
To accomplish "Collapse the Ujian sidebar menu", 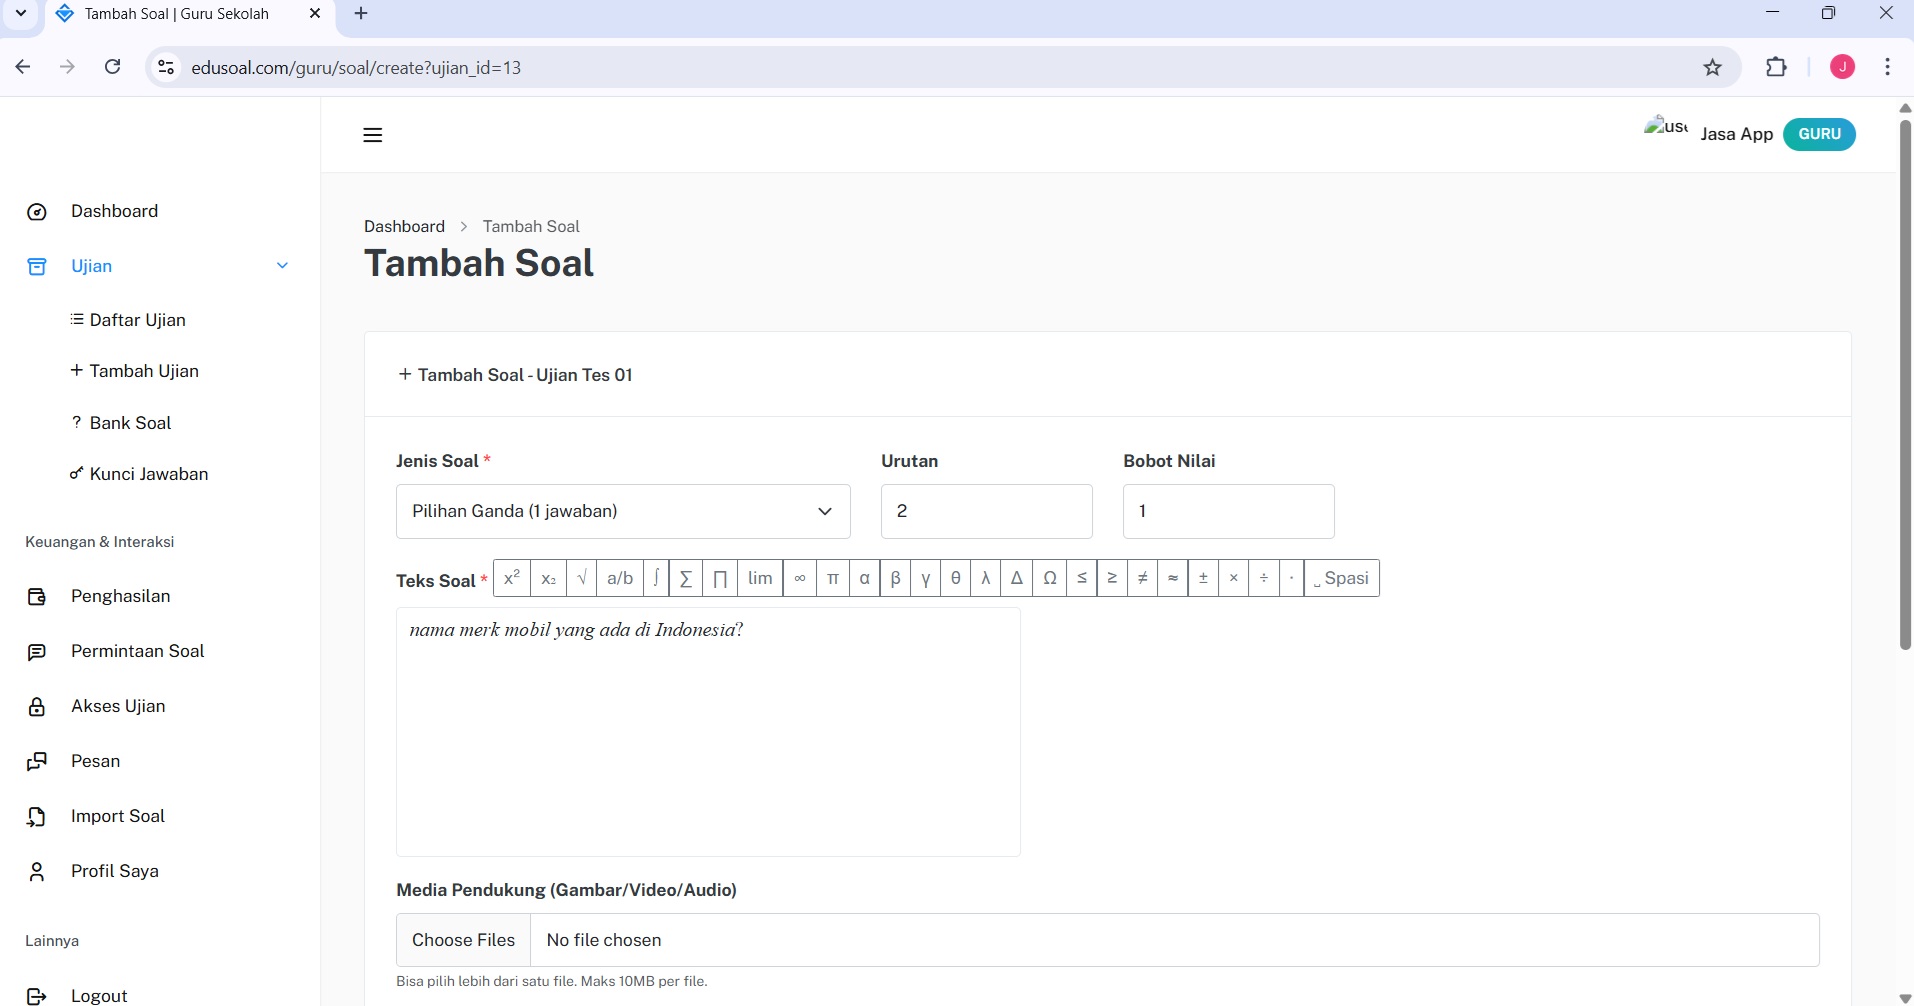I will 282,266.
